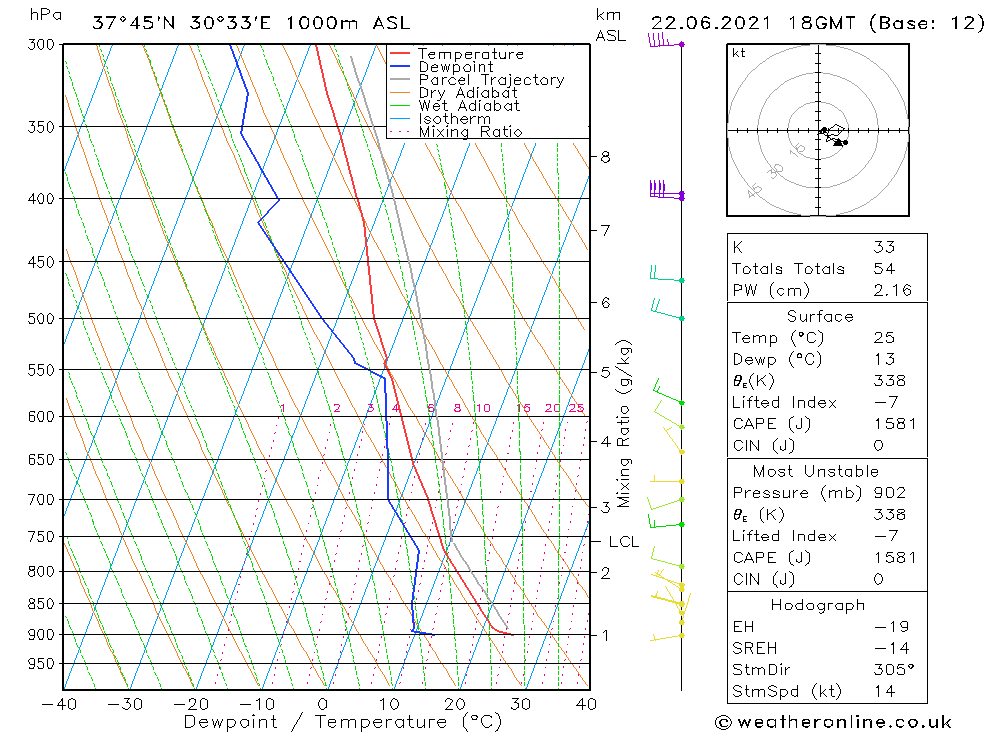Click the blue Dewpoint legend line swatch

400,66
